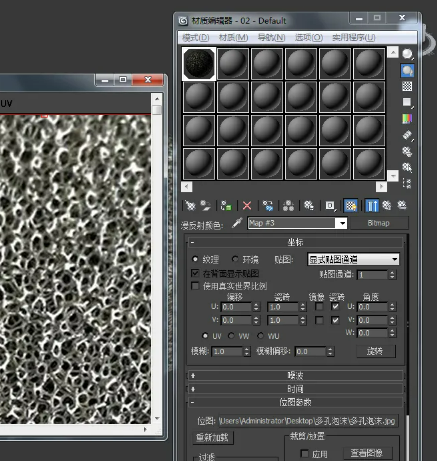Click UV image window scroll down arrow
Viewport: 437px width, 461px height.
tap(157, 418)
